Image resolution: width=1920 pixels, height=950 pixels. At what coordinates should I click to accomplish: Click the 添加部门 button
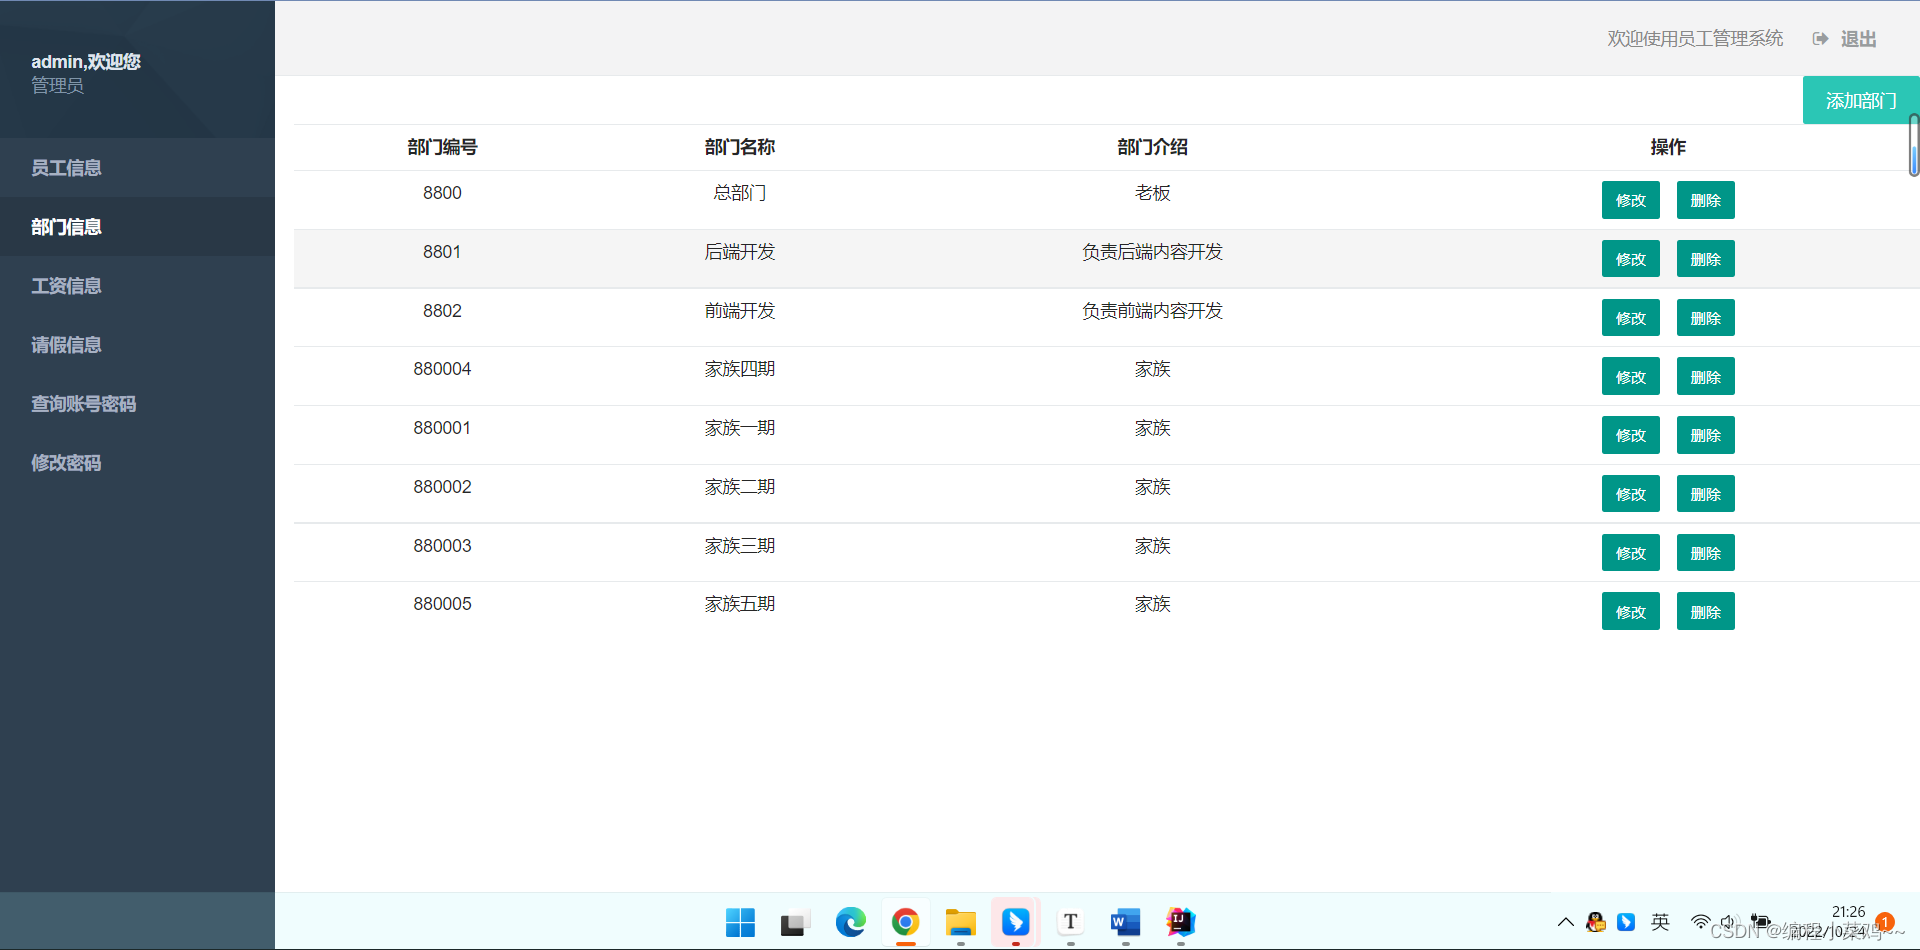(x=1861, y=100)
